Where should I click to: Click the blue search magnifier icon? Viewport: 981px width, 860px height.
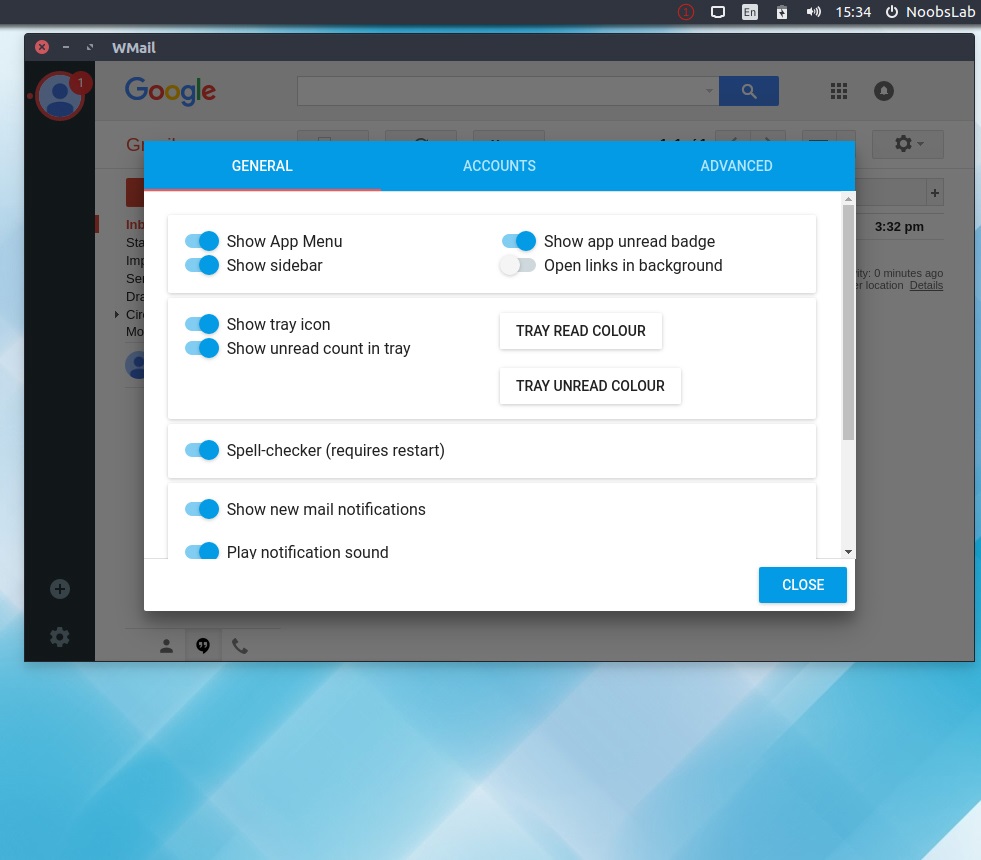748,90
